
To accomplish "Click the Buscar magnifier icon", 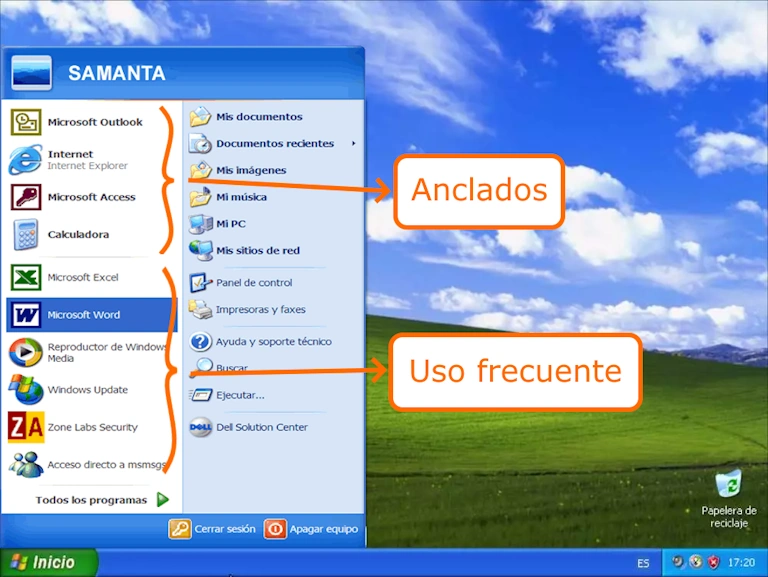I will (x=203, y=365).
